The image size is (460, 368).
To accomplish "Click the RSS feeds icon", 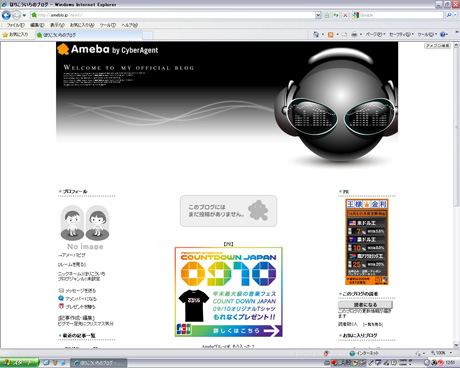I will pyautogui.click(x=331, y=34).
